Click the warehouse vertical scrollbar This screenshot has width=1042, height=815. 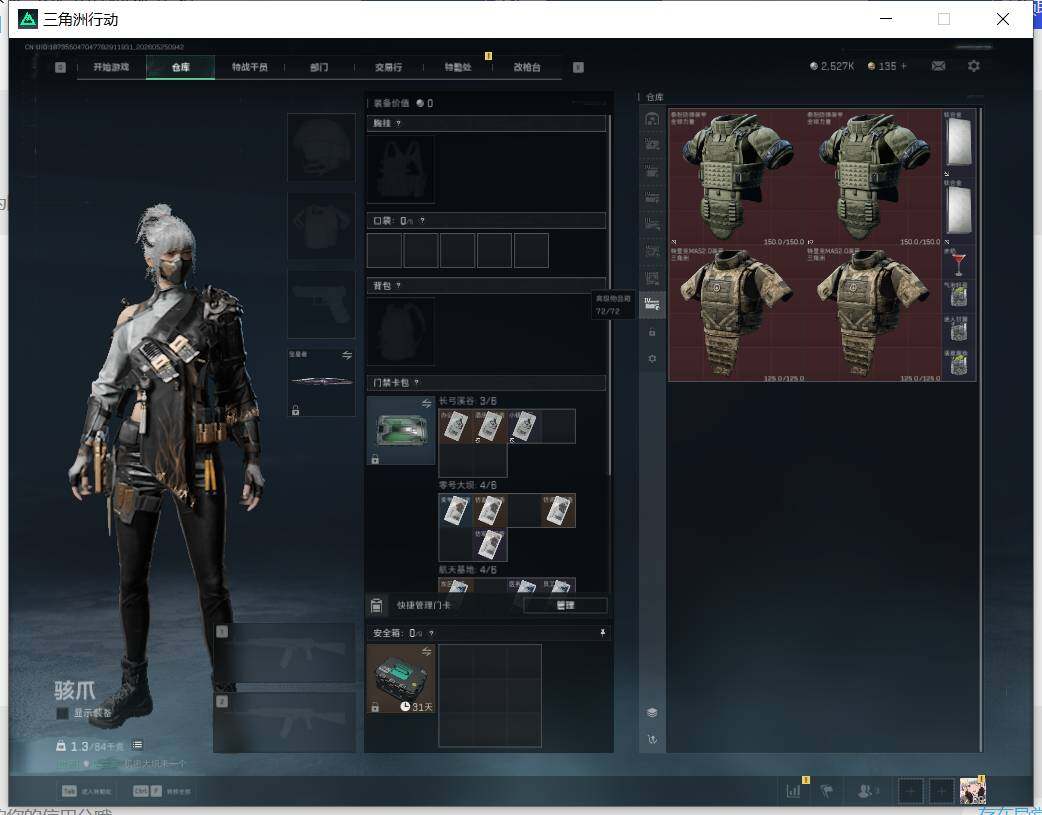[x=981, y=429]
